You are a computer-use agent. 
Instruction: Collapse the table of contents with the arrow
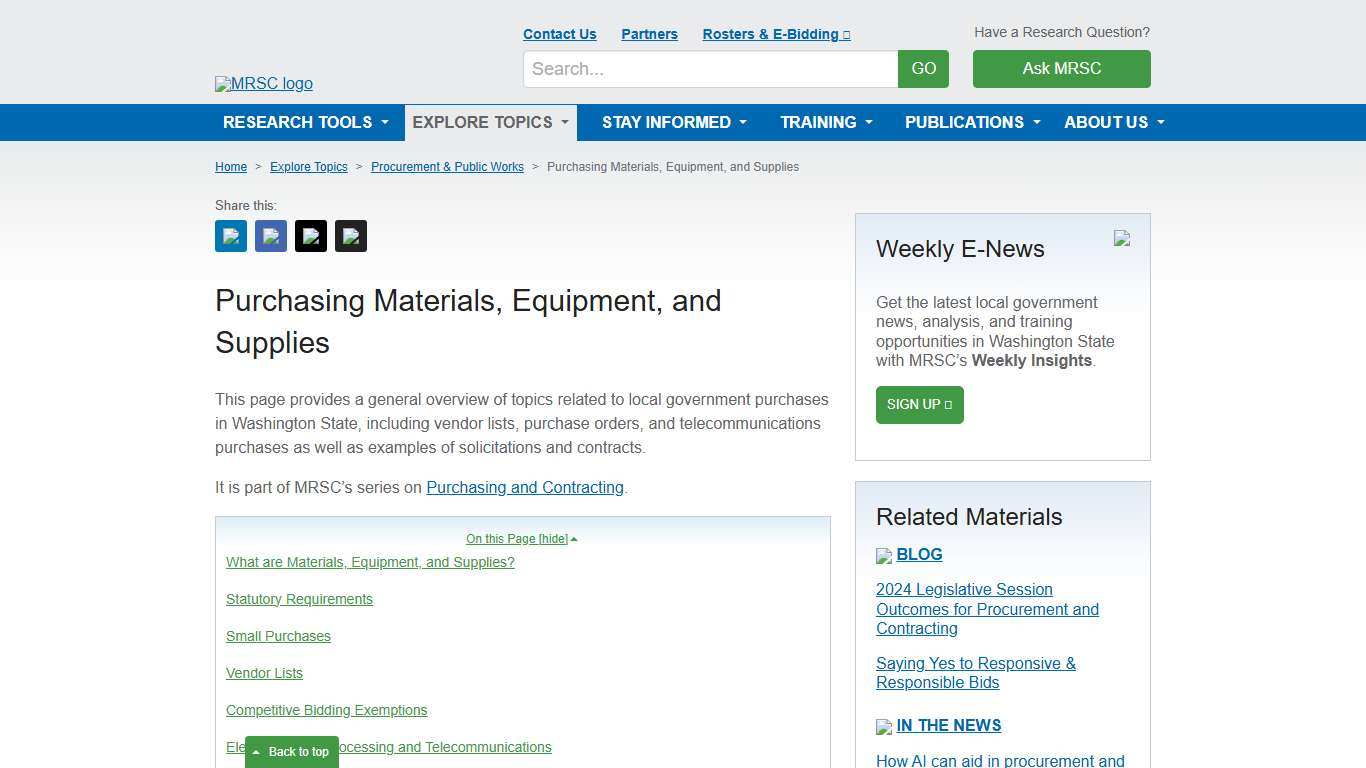[574, 538]
